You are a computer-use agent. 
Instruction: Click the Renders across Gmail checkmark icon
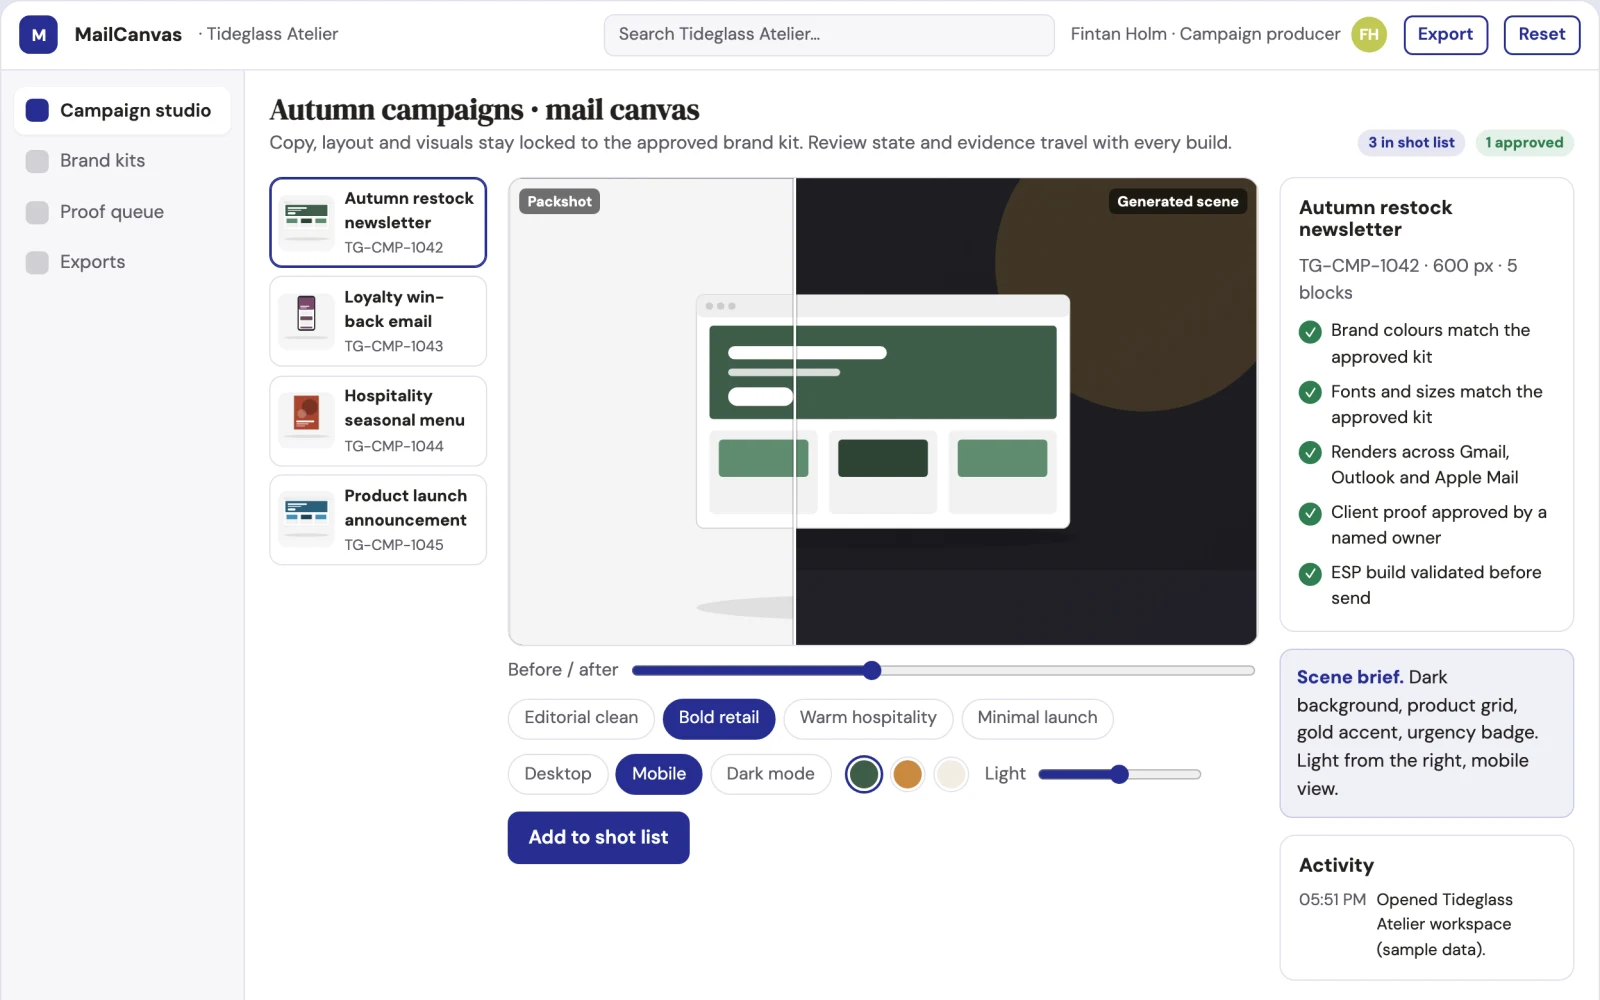1310,453
